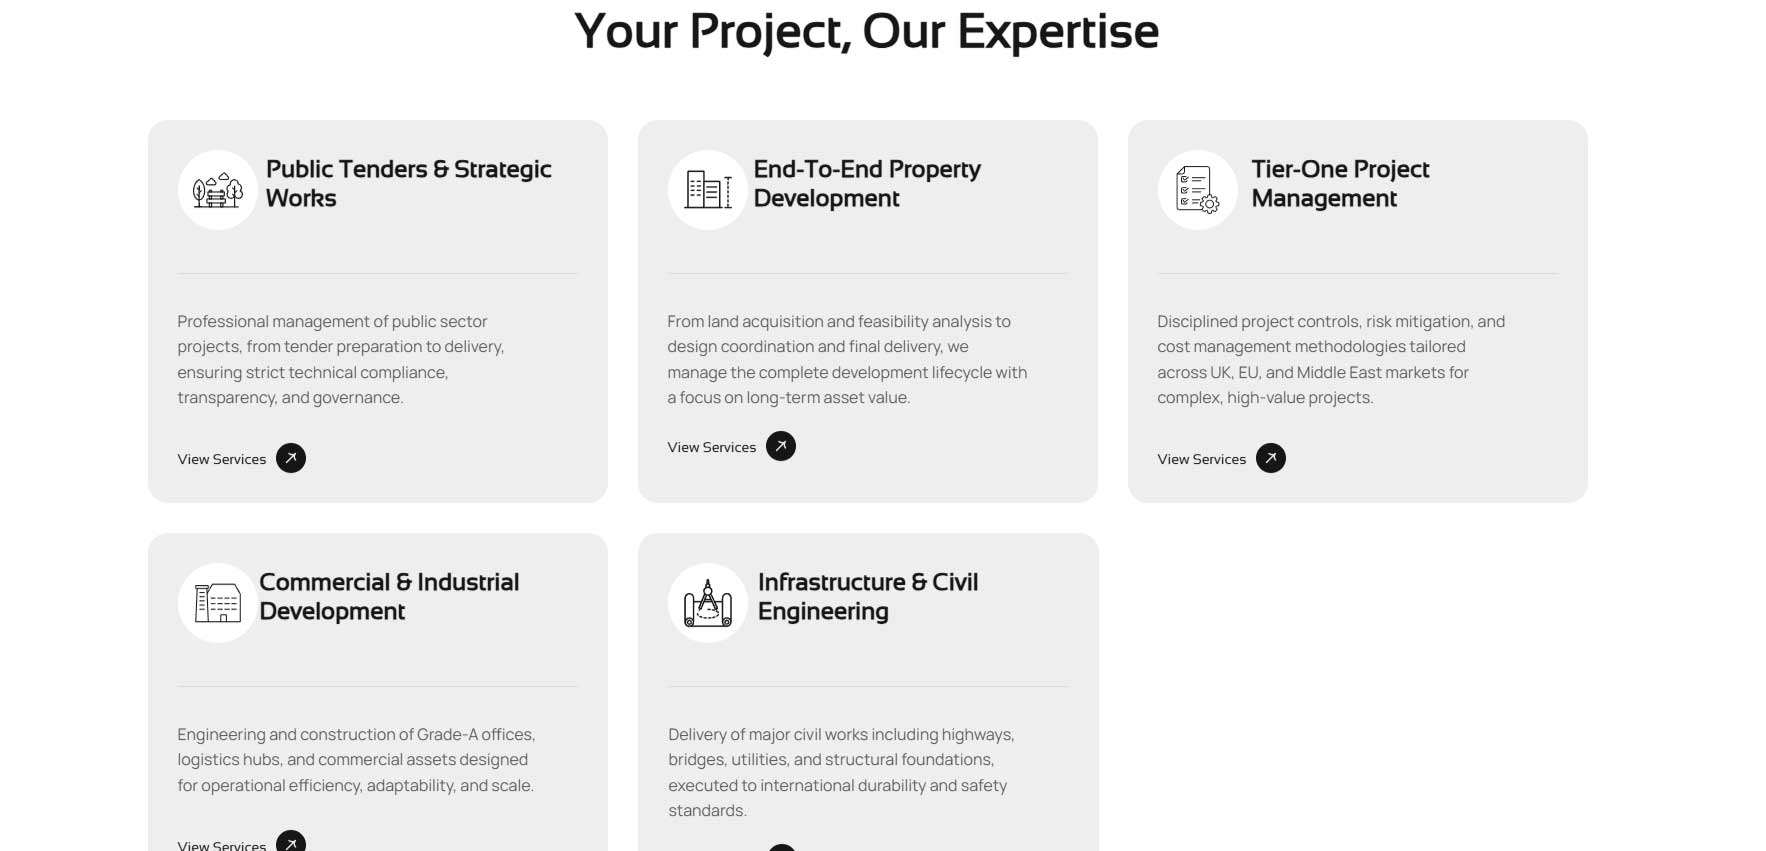Click arrow icon under Project Management description
The width and height of the screenshot is (1766, 851).
[x=1271, y=458]
